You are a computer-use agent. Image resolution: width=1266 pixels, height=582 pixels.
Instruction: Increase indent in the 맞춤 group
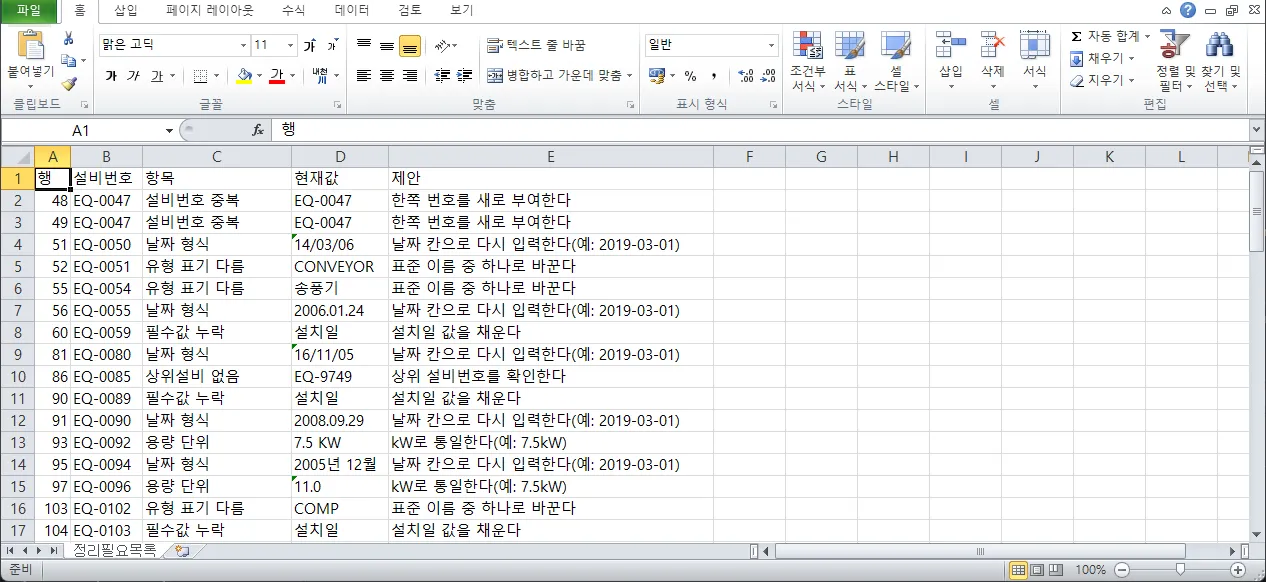pyautogui.click(x=465, y=76)
